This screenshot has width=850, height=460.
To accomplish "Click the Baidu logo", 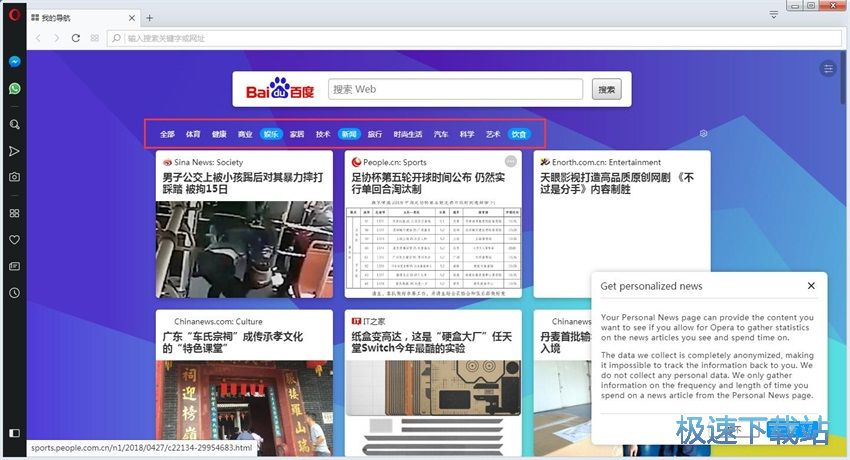I will pos(280,89).
